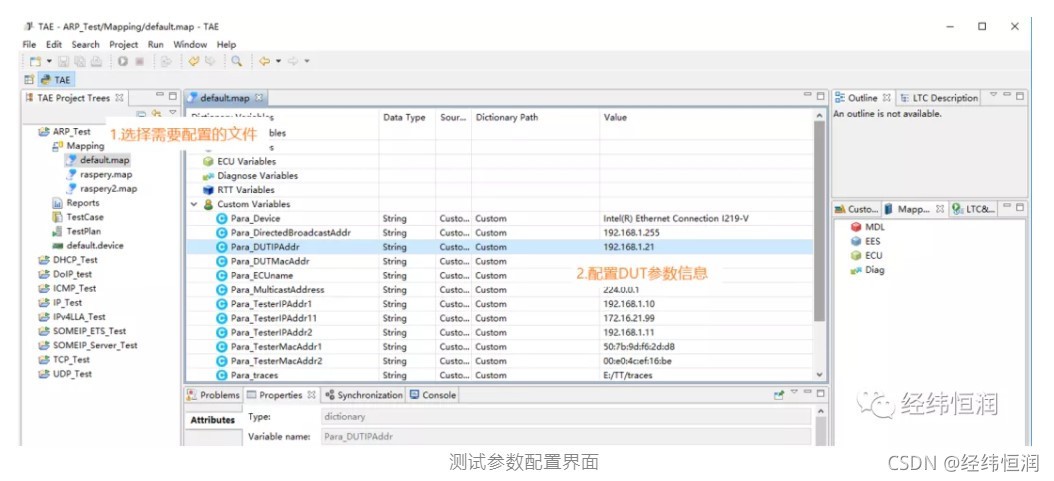Click the Print toolbar icon
Viewport: 1054px width, 481px height.
click(x=96, y=61)
